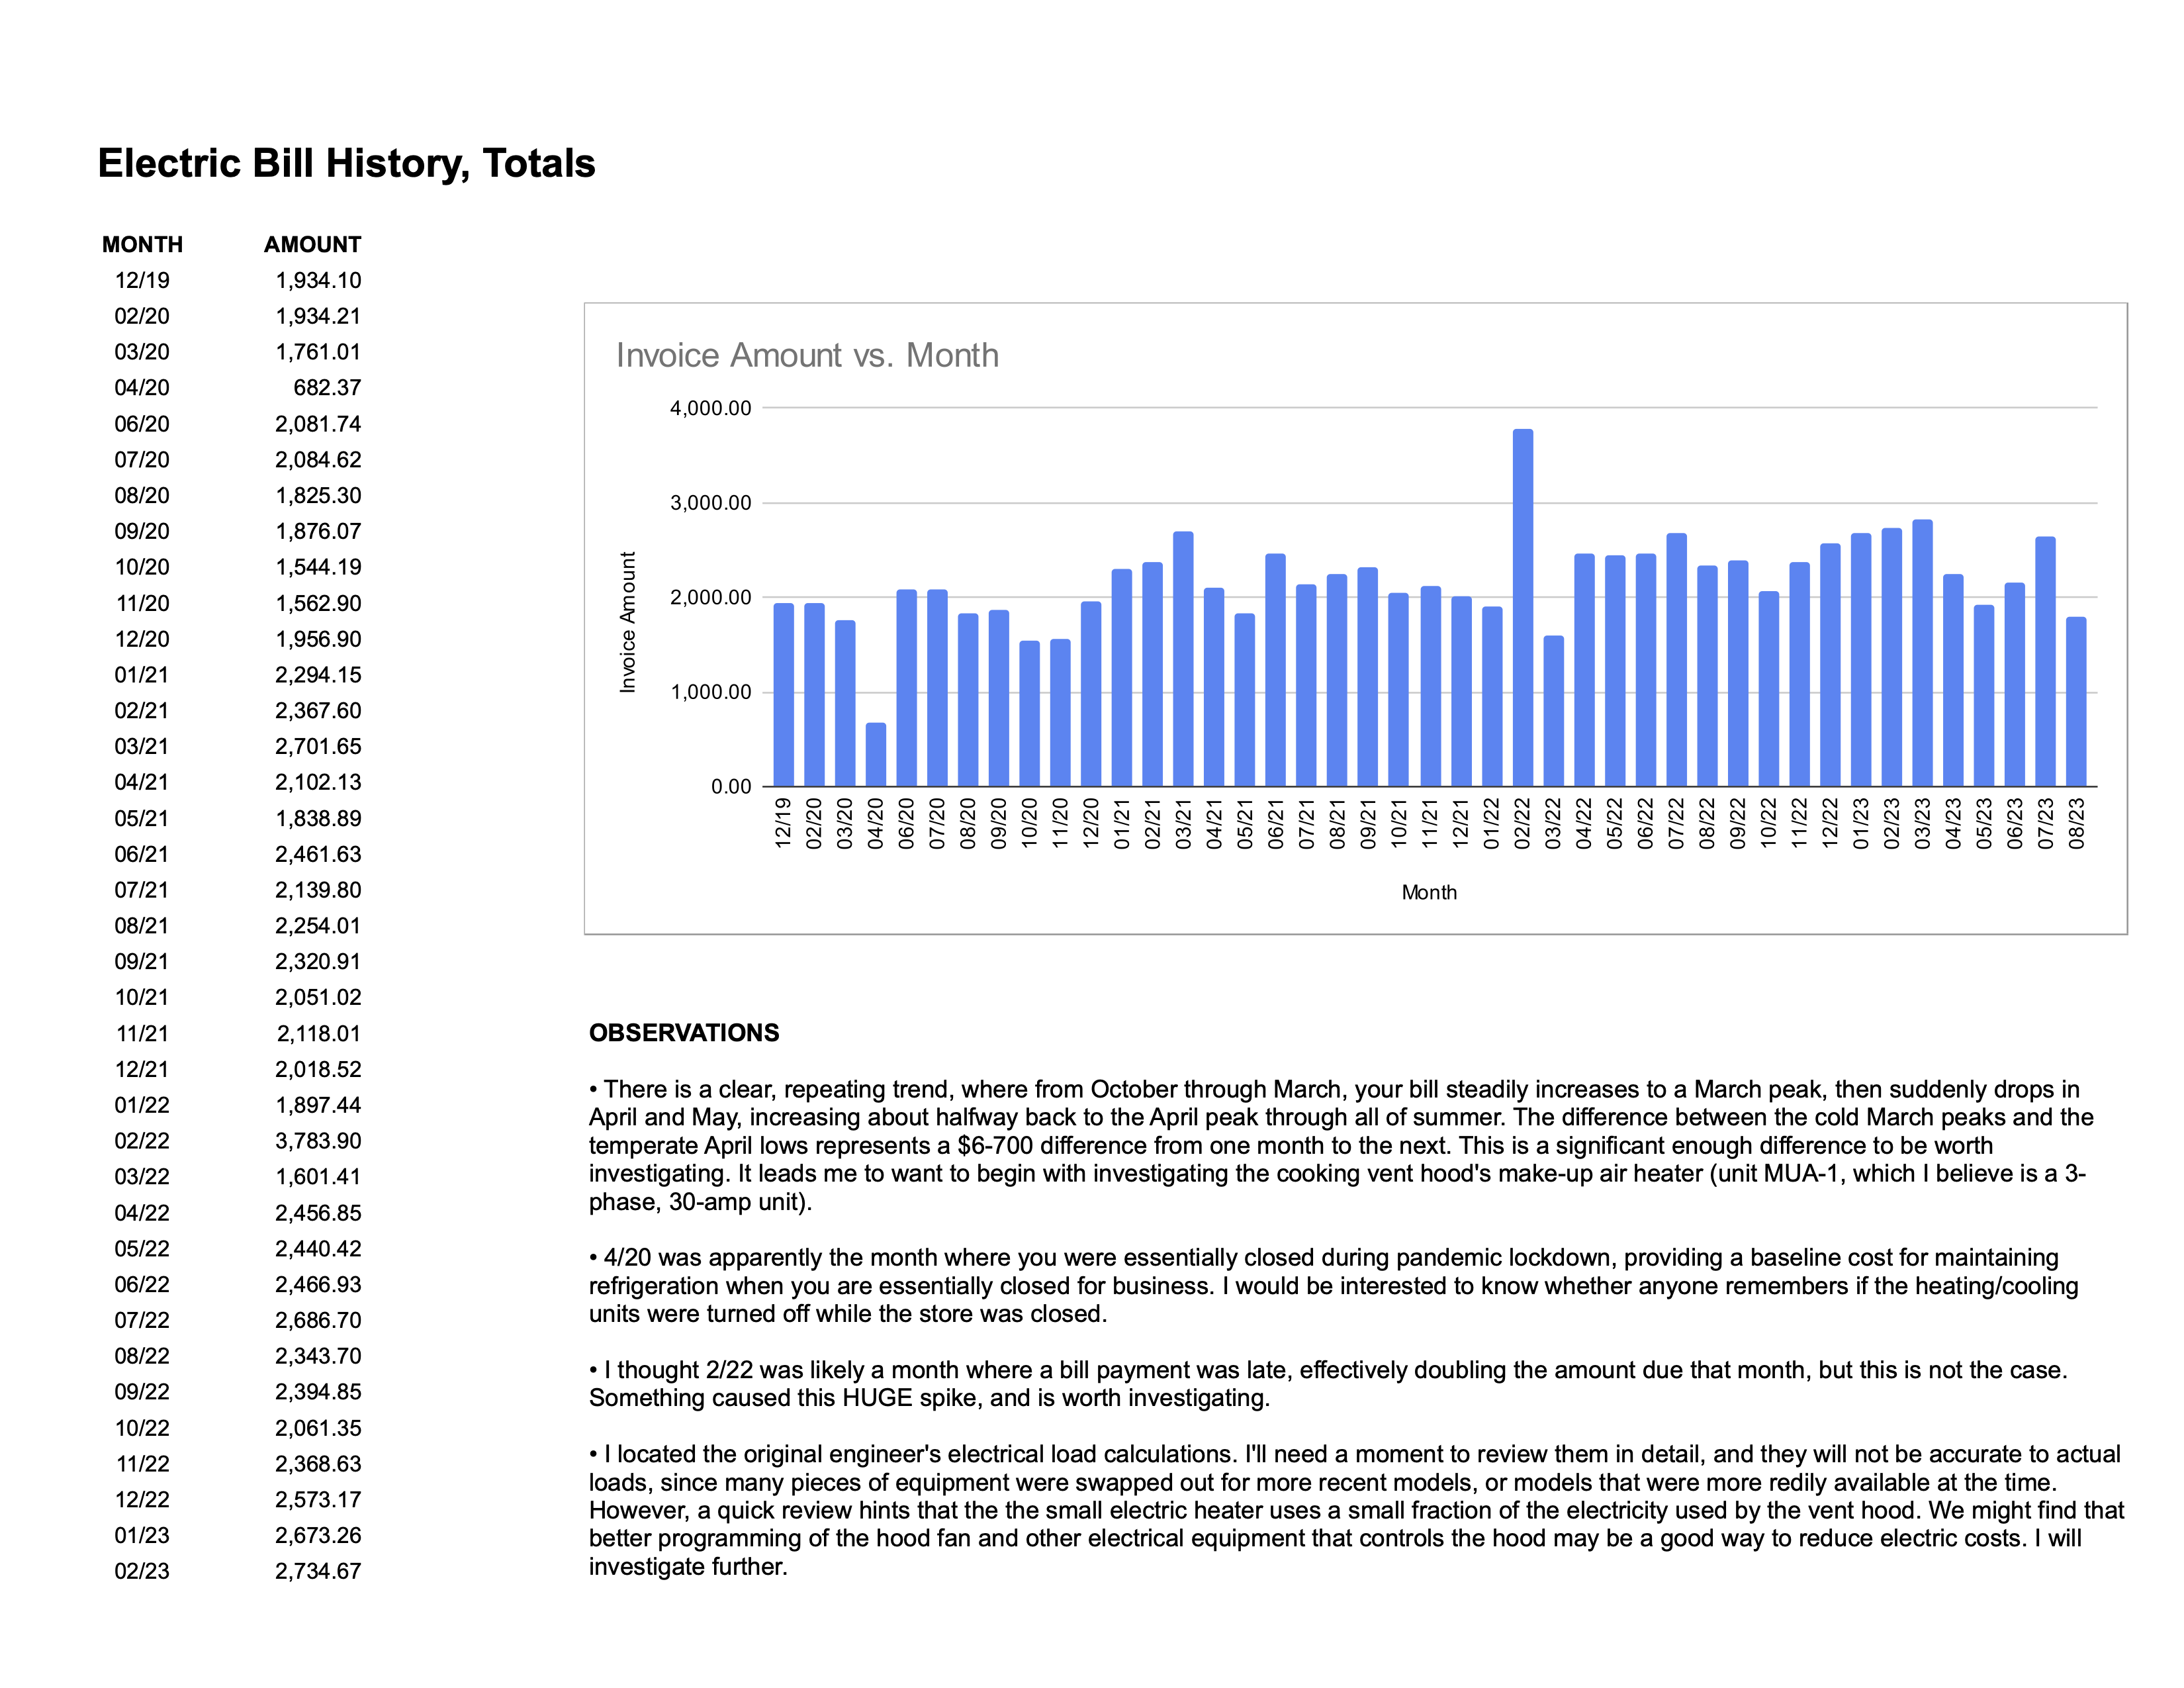Select the MONTH column header
Screen dimensions: 2184x1688
click(142, 245)
